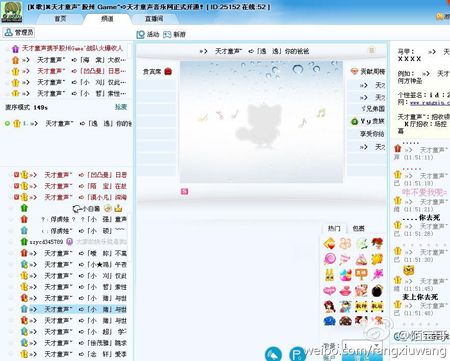Switch to the 热门 gift tab

point(334,228)
